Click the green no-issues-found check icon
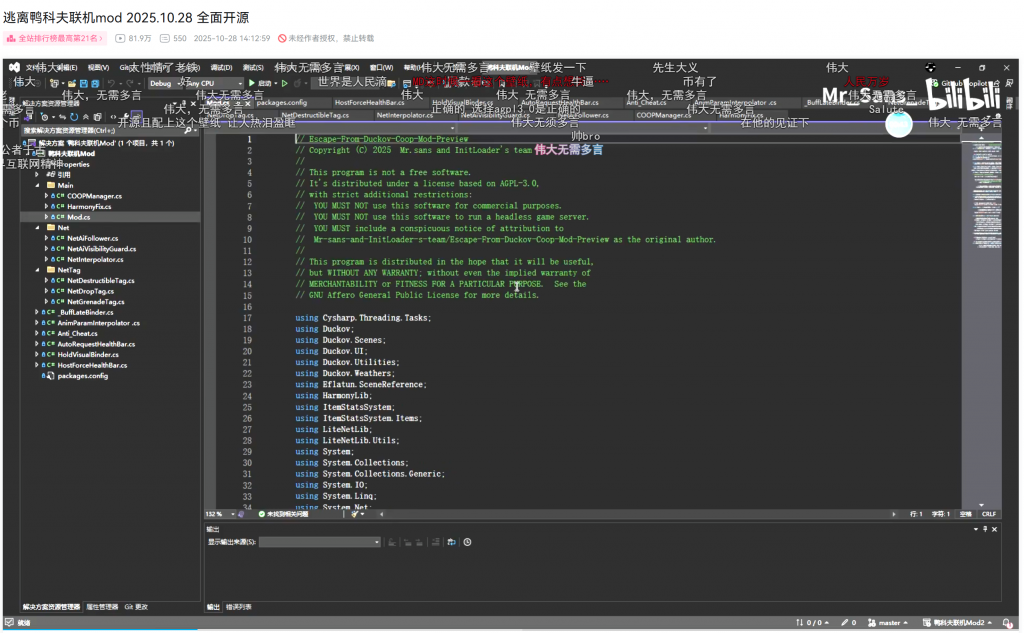Image resolution: width=1024 pixels, height=633 pixels. (262, 514)
